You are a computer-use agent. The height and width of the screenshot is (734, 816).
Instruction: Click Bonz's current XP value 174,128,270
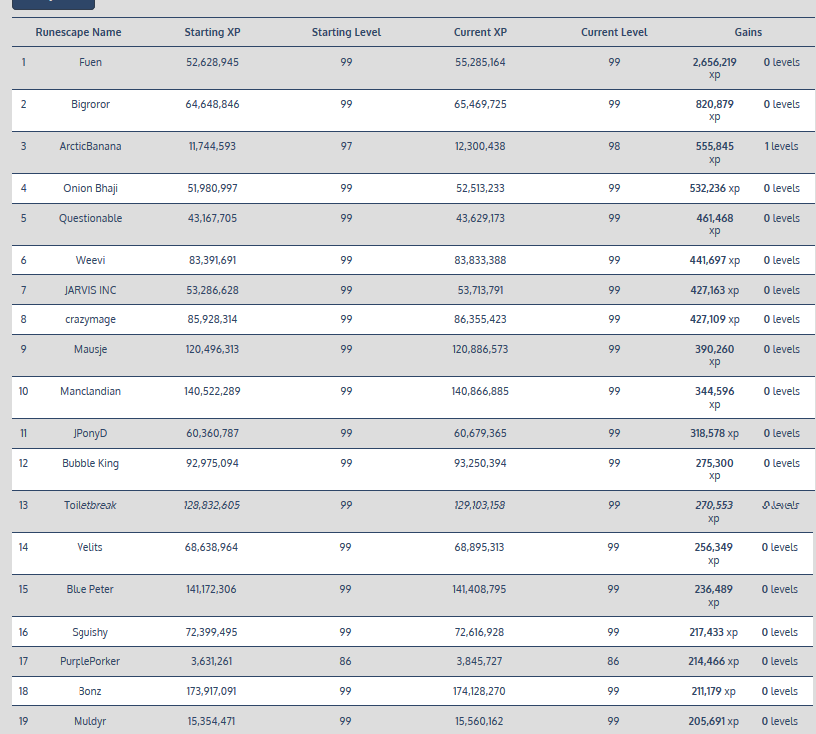click(480, 691)
